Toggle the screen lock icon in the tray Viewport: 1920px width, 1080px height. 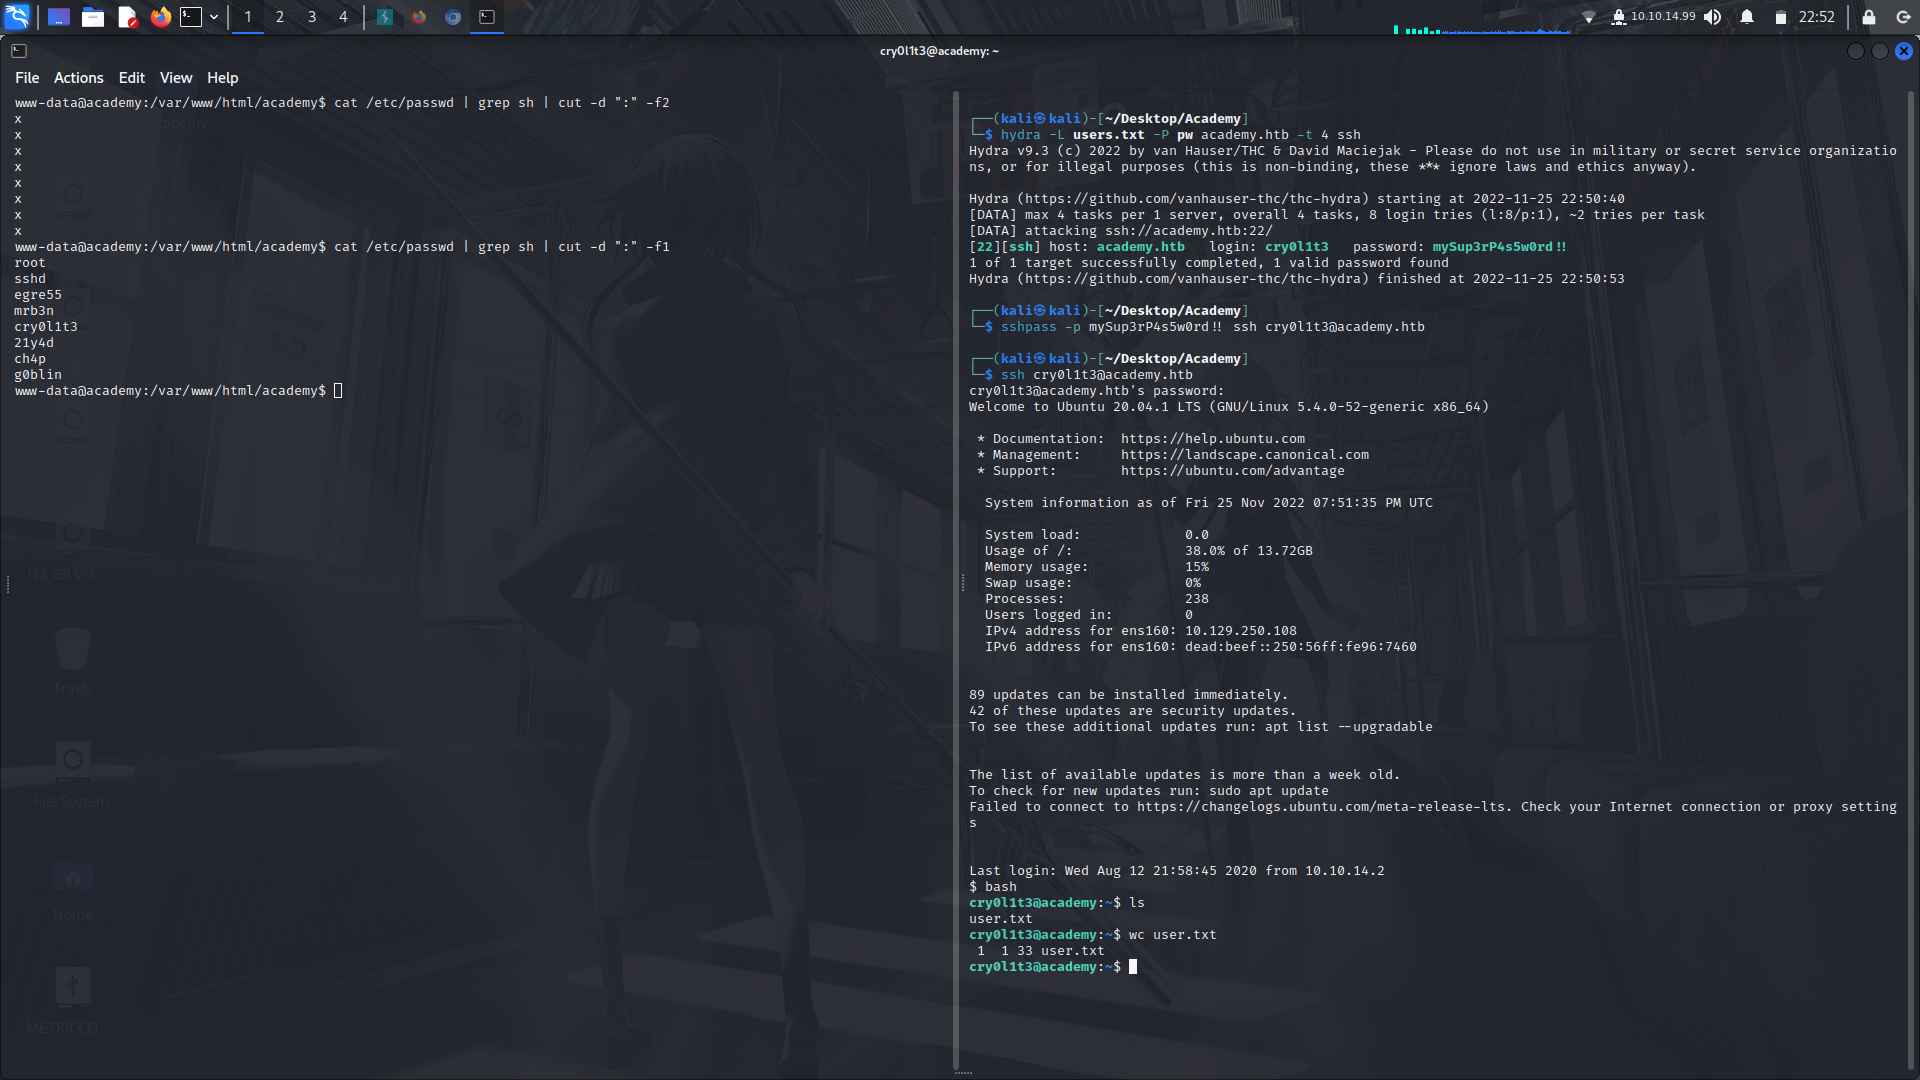[1868, 17]
